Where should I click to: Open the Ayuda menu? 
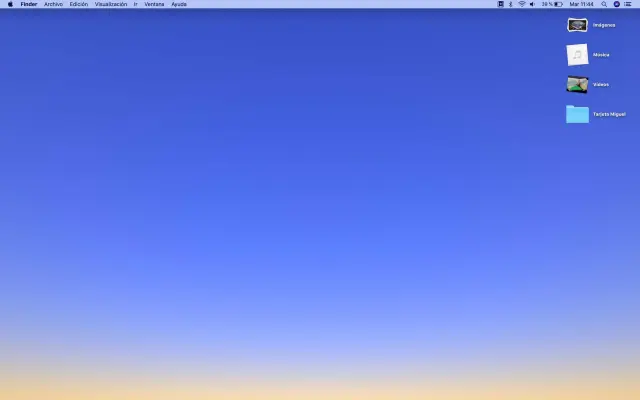pyautogui.click(x=179, y=4)
